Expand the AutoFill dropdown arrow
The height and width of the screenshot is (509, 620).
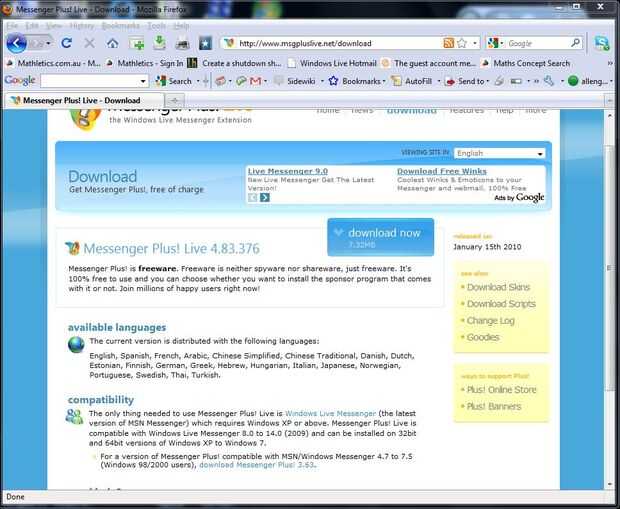pos(439,81)
